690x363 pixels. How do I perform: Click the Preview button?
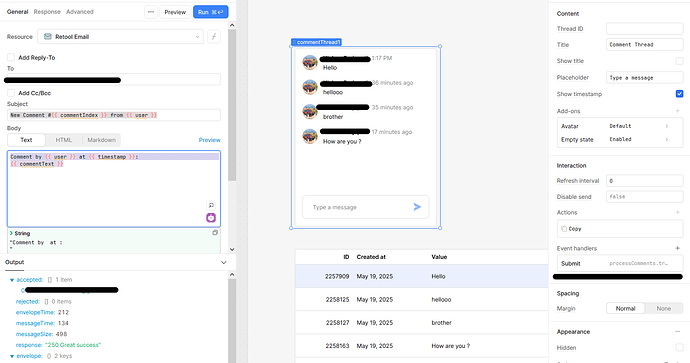tap(175, 12)
